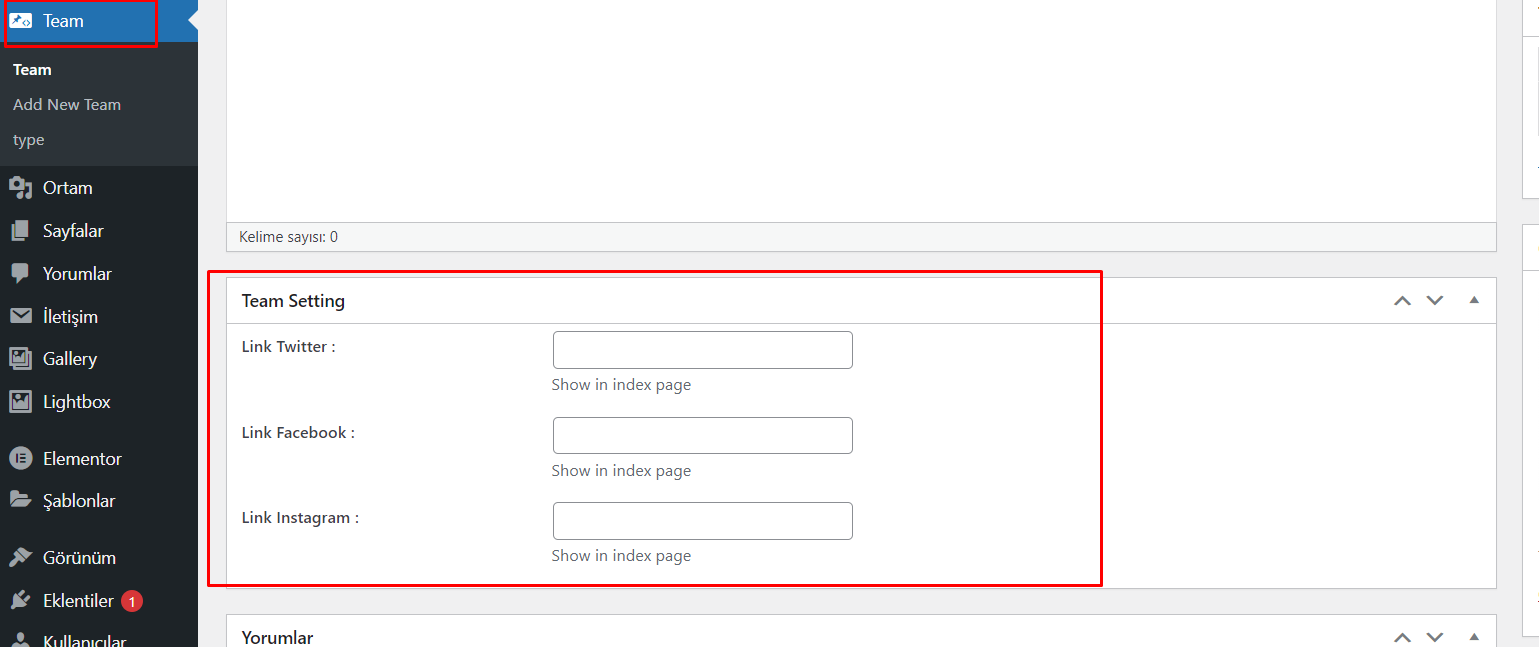1539x647 pixels.
Task: Move Team Setting panel down arrow
Action: tap(1435, 300)
